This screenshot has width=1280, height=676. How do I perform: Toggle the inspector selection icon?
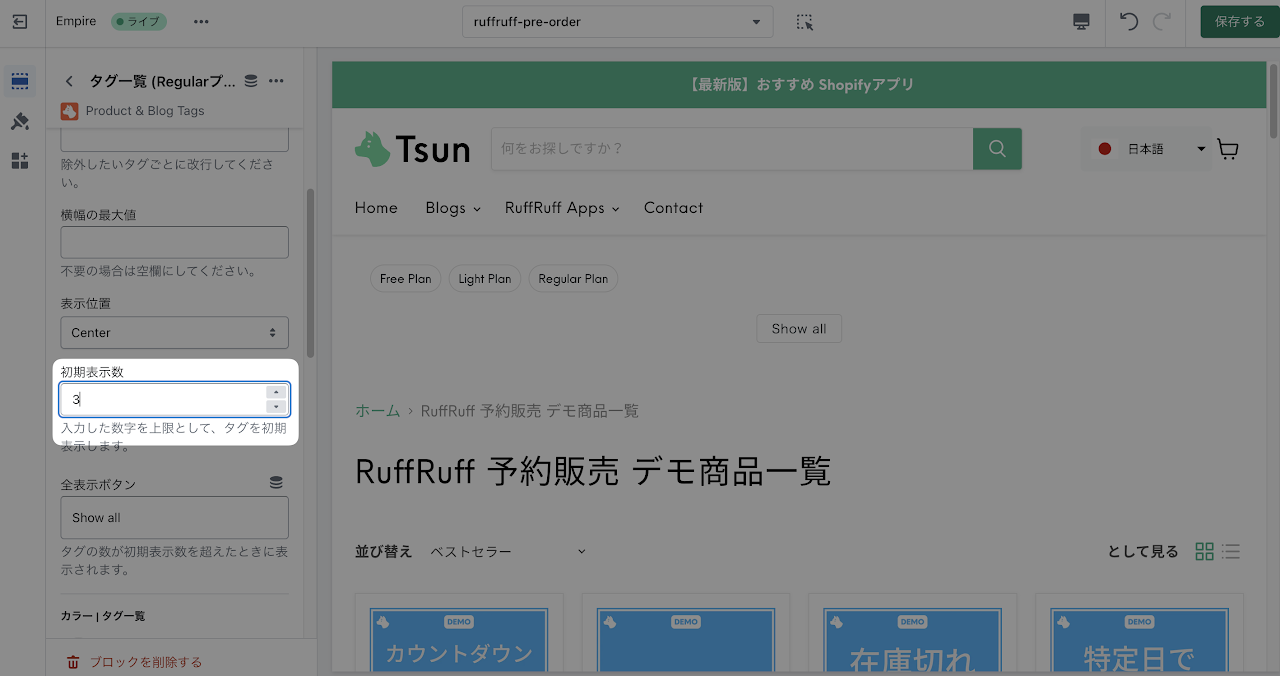(x=805, y=22)
